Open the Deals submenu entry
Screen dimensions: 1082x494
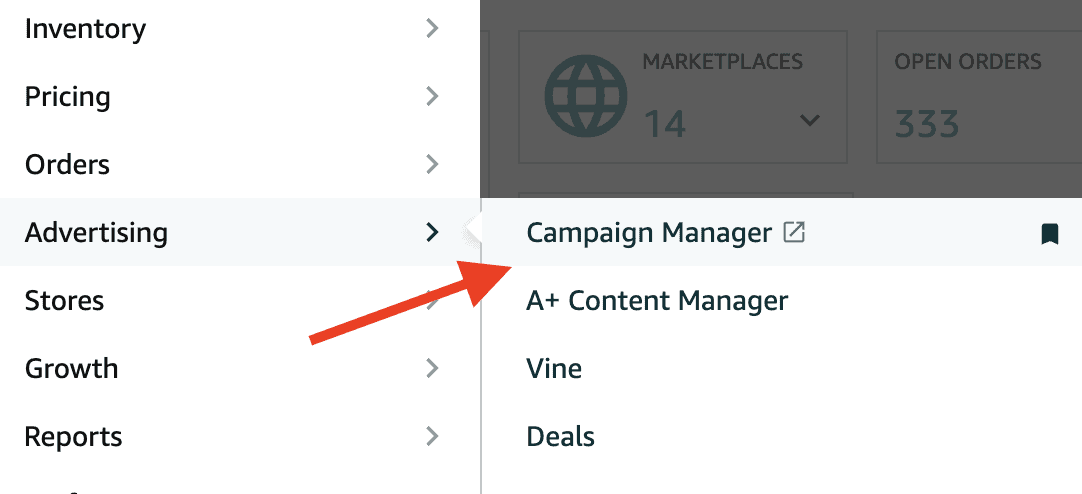560,437
